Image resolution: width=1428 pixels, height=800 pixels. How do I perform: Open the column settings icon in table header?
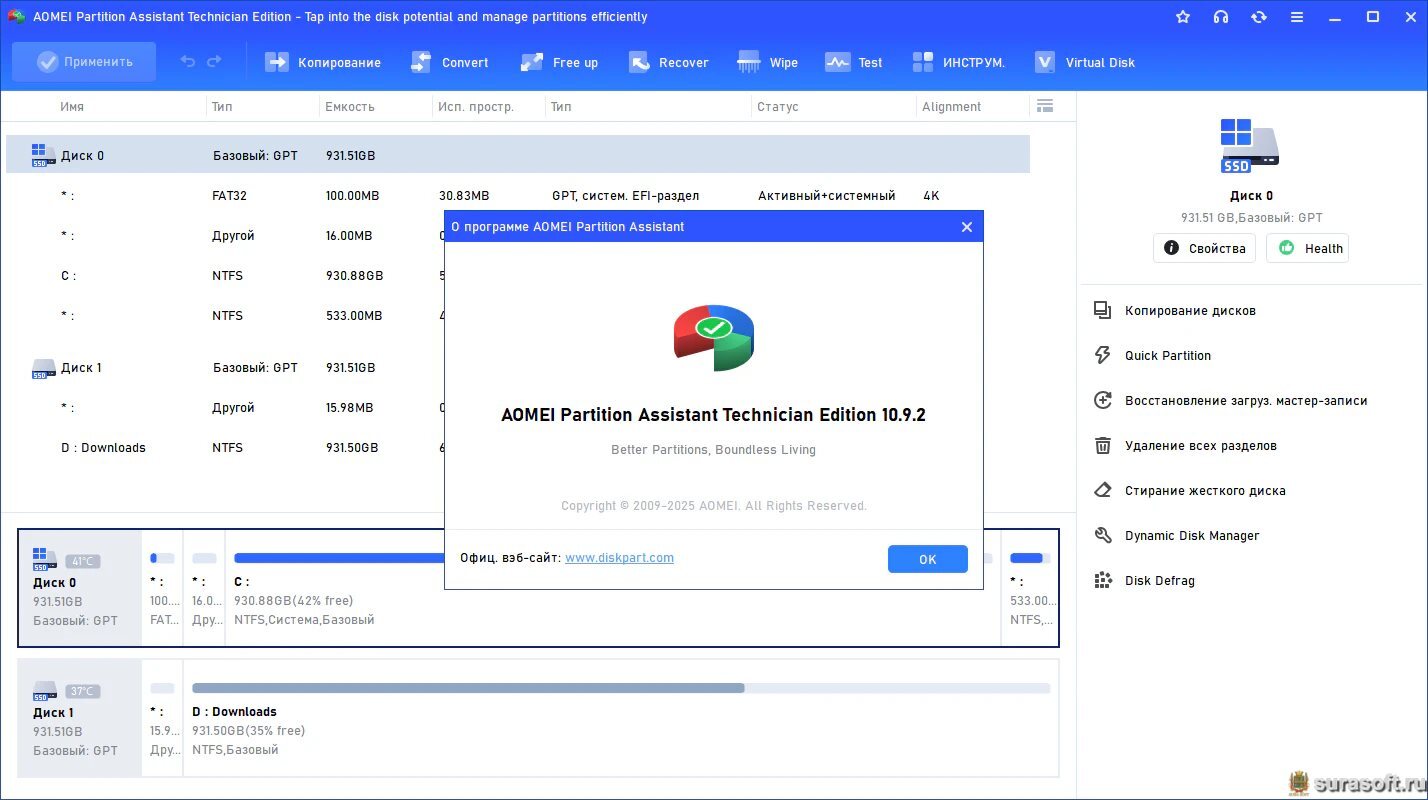pyautogui.click(x=1045, y=106)
